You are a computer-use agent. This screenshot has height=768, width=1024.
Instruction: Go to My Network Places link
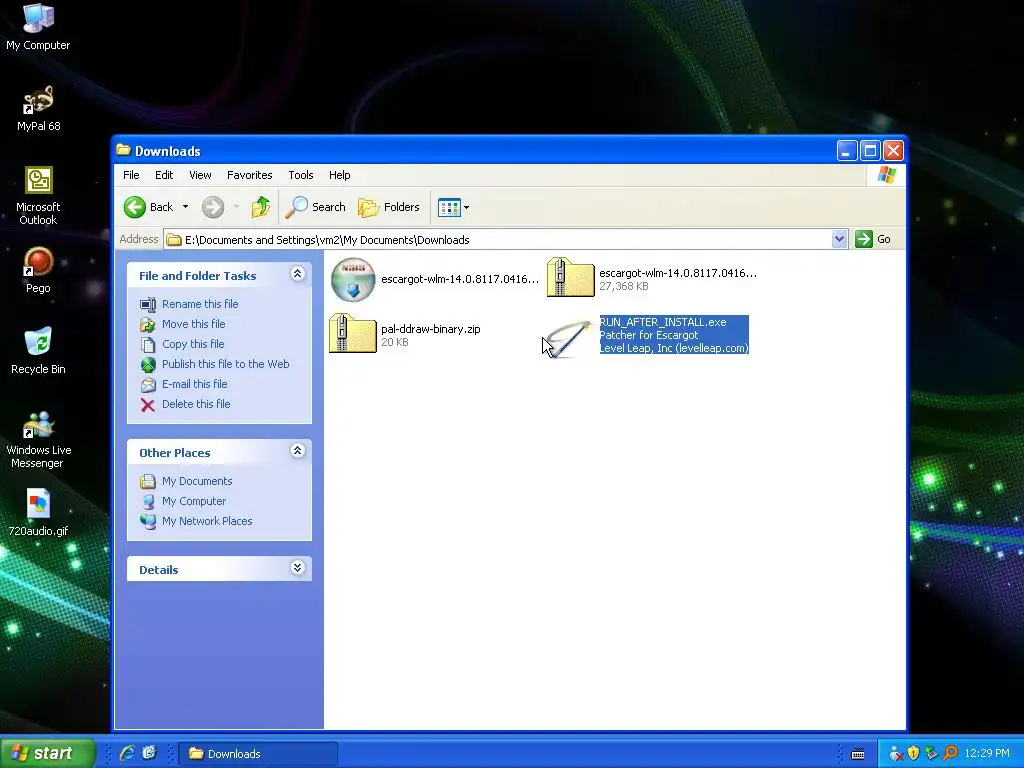coord(207,521)
